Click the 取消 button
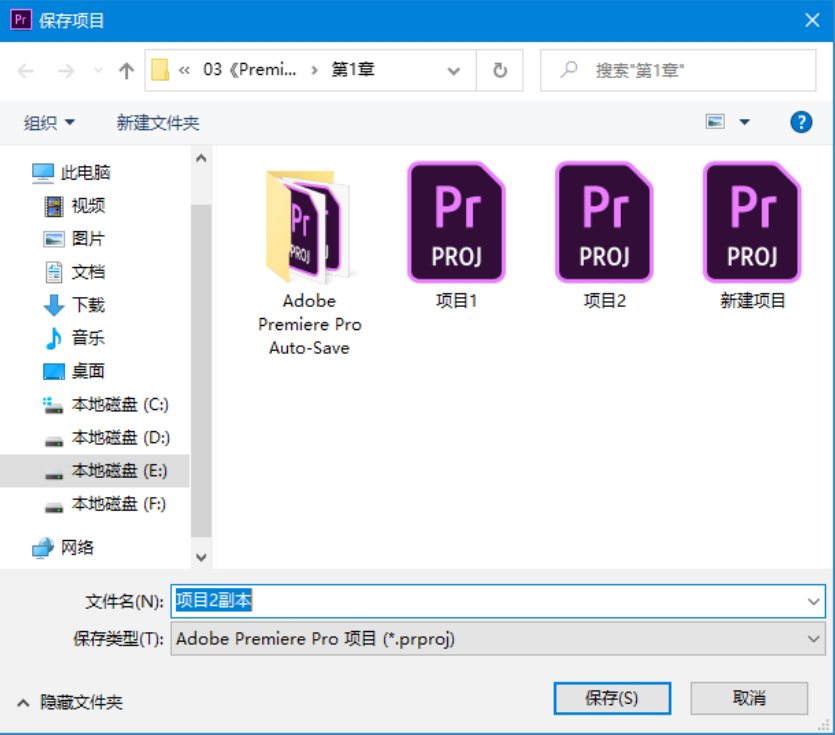 (749, 698)
